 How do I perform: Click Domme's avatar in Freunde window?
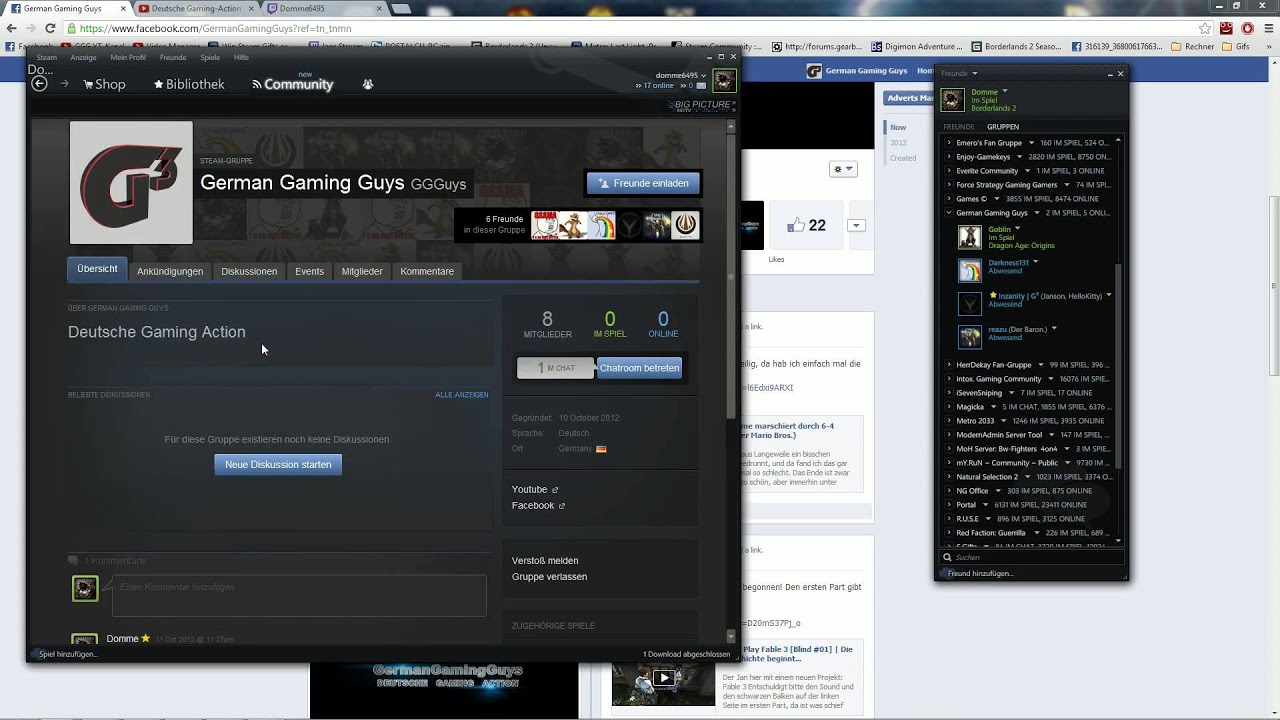pos(952,100)
